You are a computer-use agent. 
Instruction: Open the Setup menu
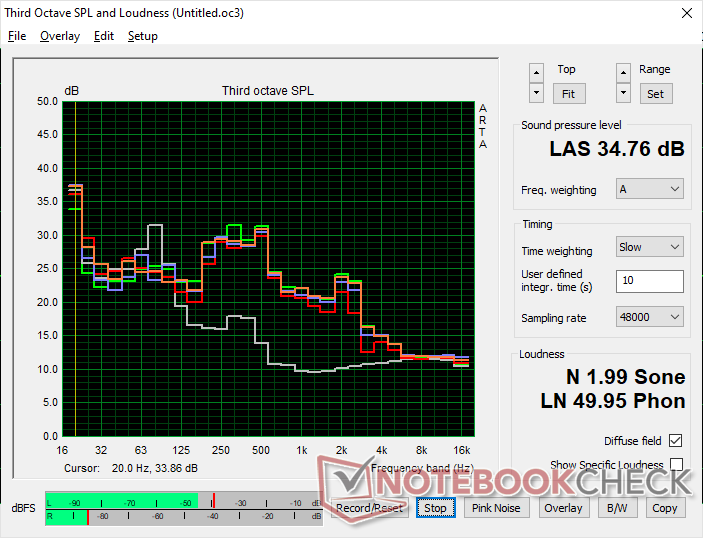tap(142, 36)
